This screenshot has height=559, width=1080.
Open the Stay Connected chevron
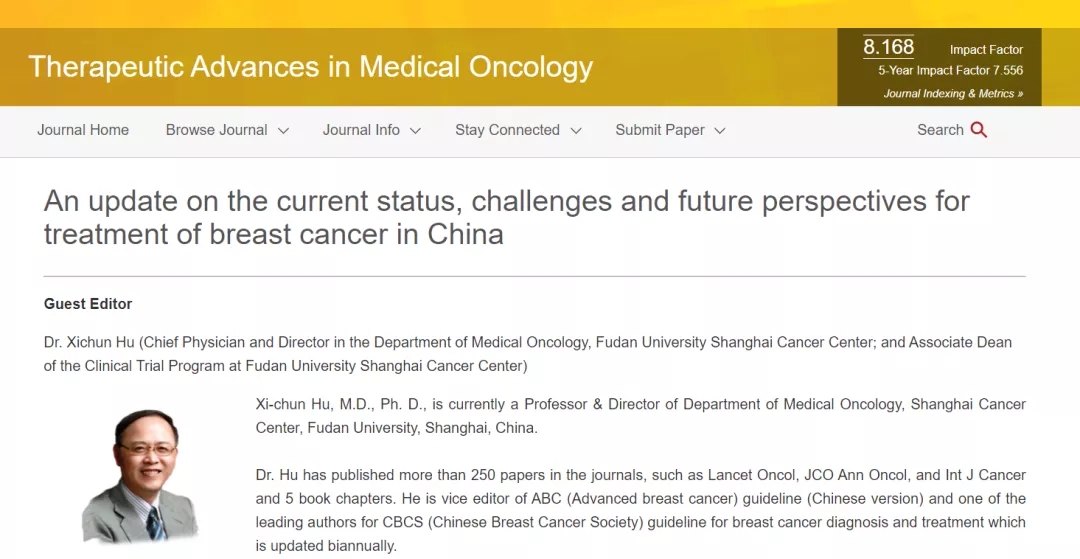[x=576, y=131]
